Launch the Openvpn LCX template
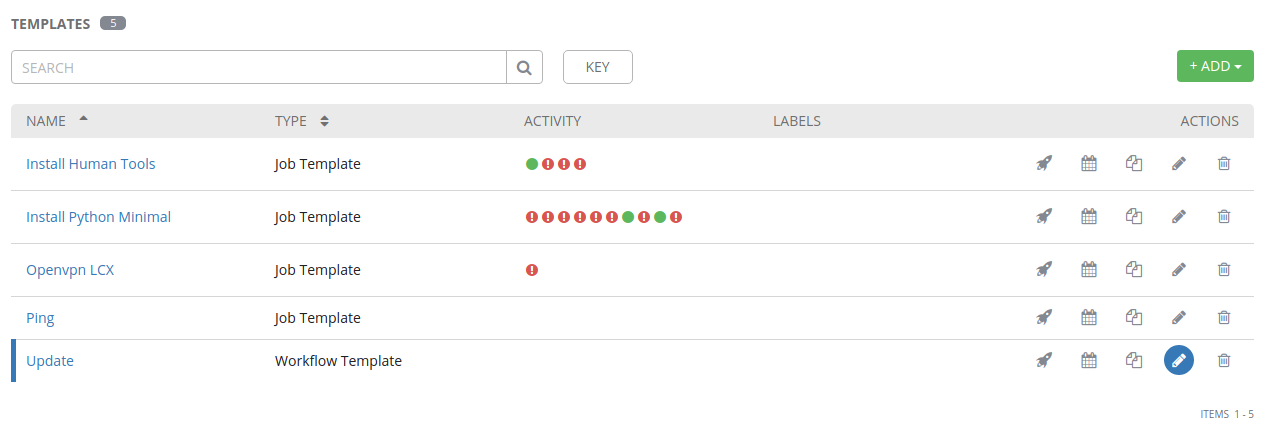The width and height of the screenshot is (1274, 440). 1044,269
